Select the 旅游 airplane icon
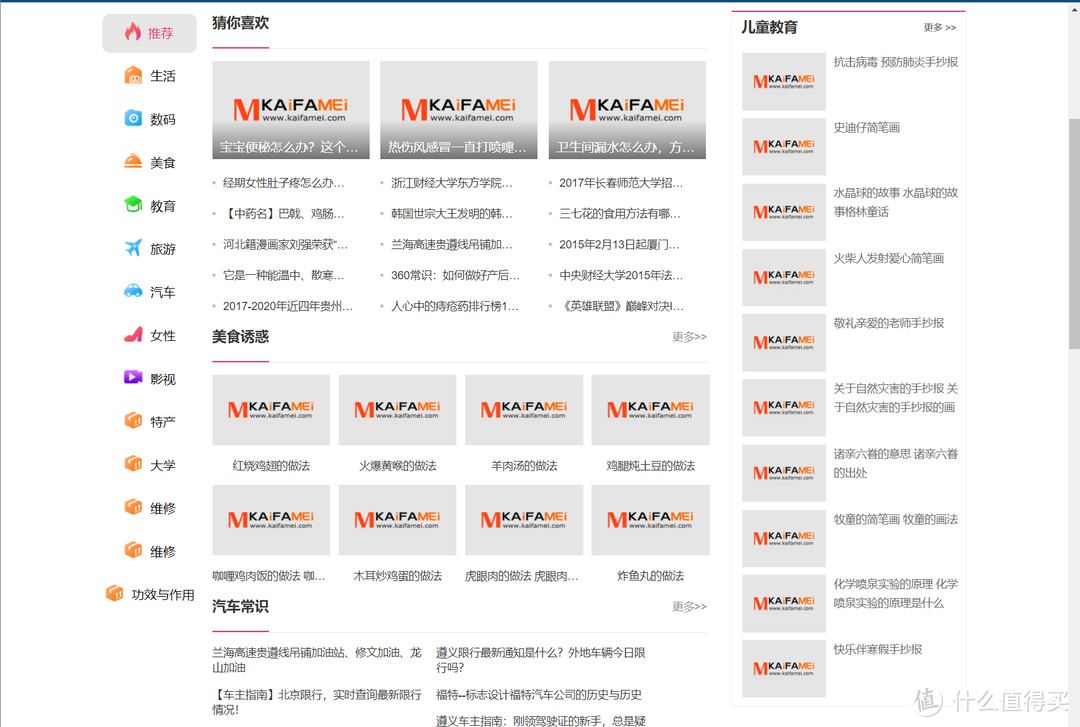 click(x=133, y=248)
